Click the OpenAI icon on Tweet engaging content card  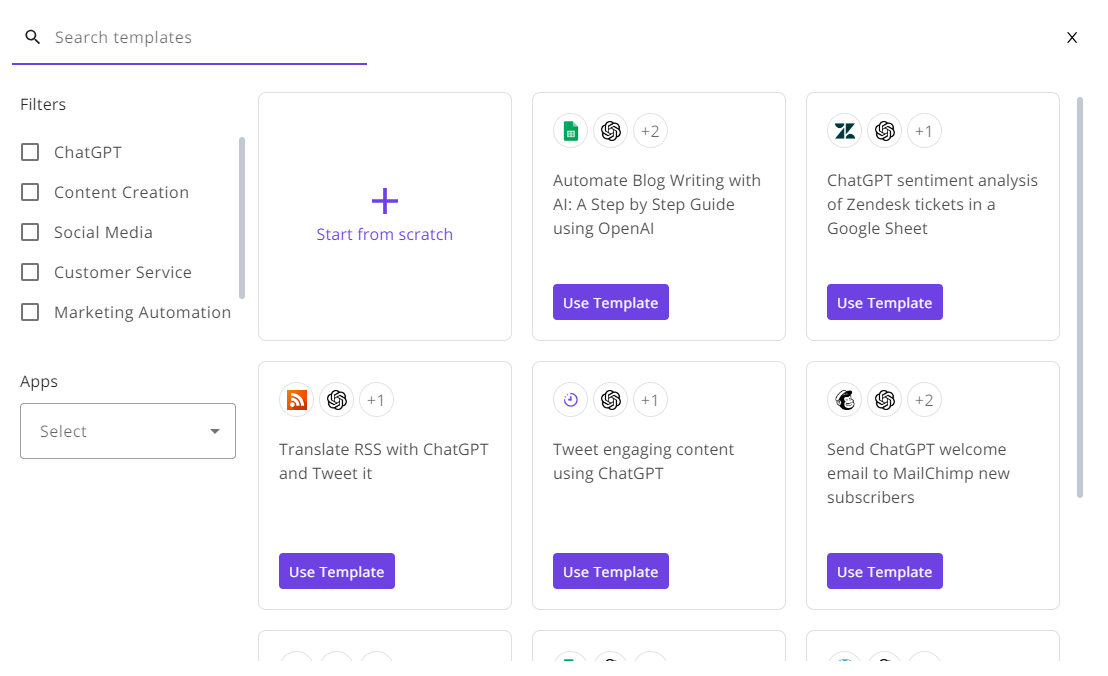611,400
